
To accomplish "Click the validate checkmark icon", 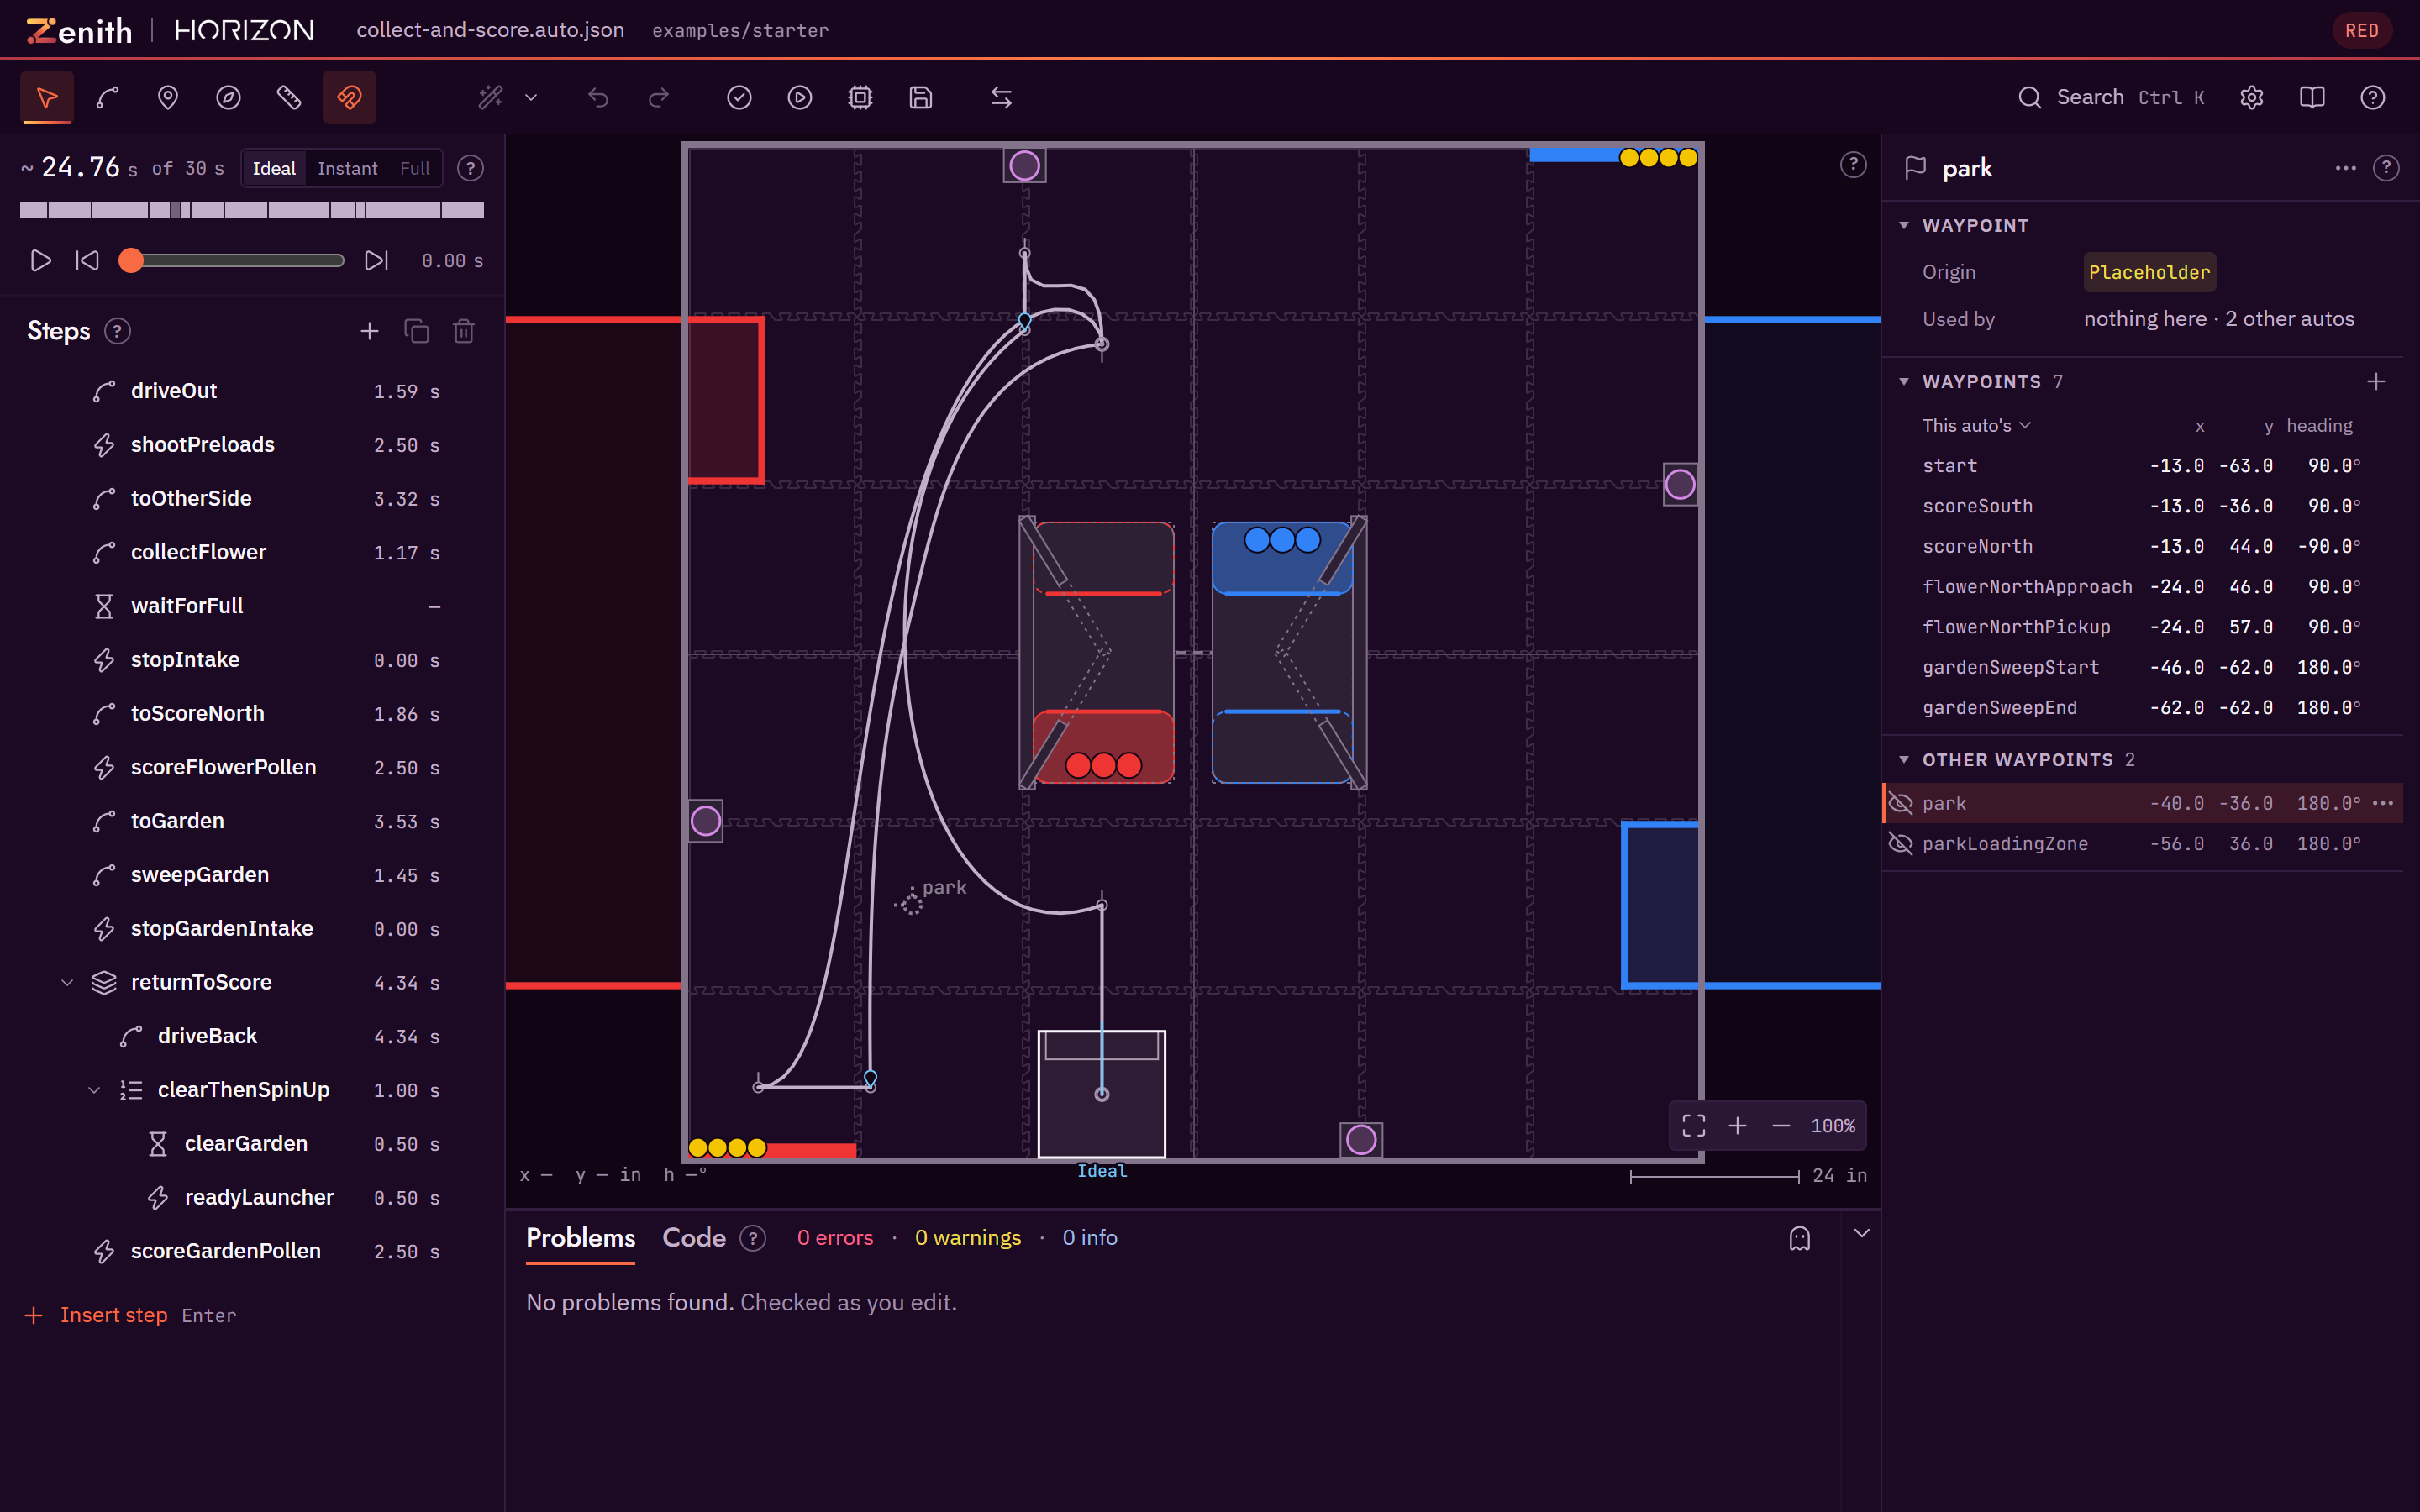I will (x=739, y=97).
